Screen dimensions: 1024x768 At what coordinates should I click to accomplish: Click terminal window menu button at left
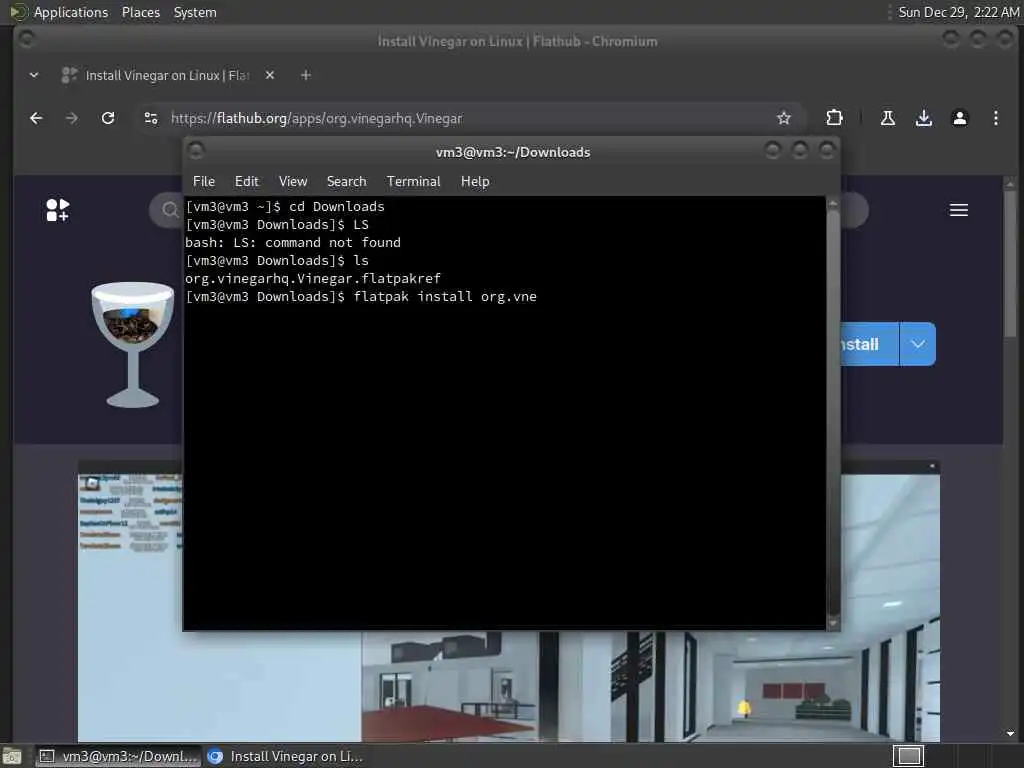coord(196,151)
